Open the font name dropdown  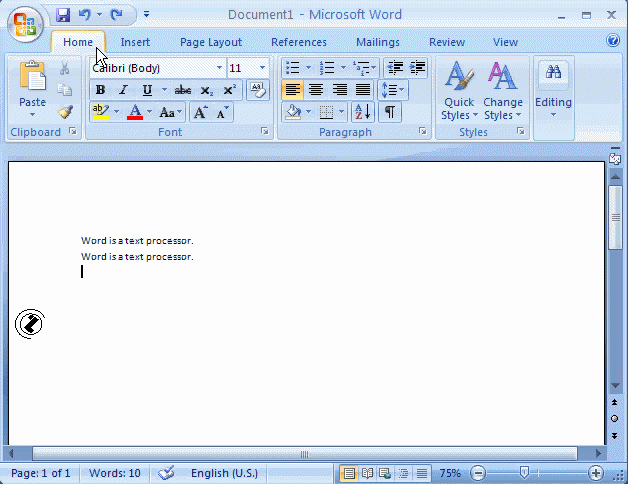coord(219,68)
